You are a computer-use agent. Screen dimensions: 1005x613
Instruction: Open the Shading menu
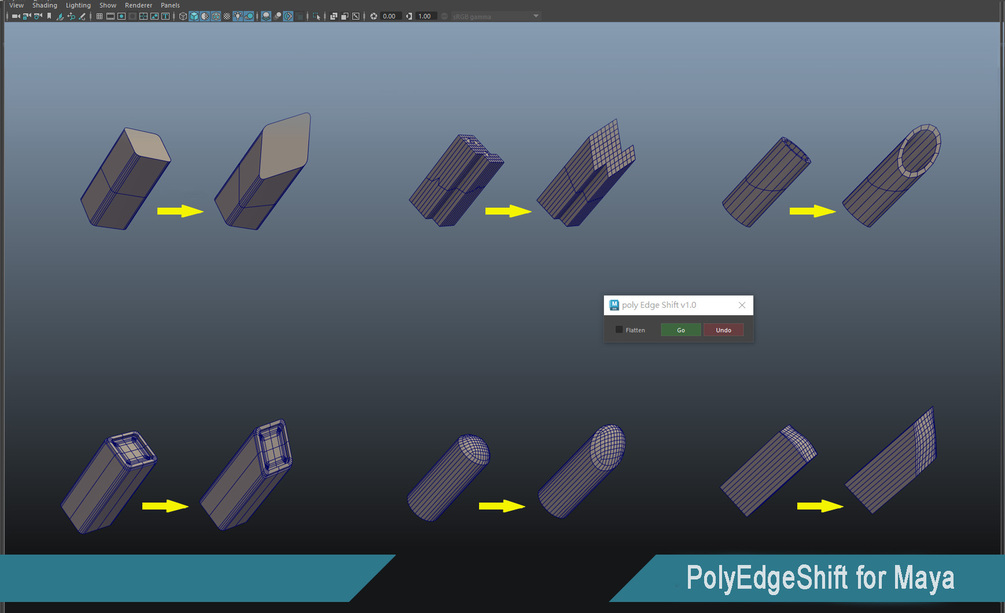pos(45,5)
